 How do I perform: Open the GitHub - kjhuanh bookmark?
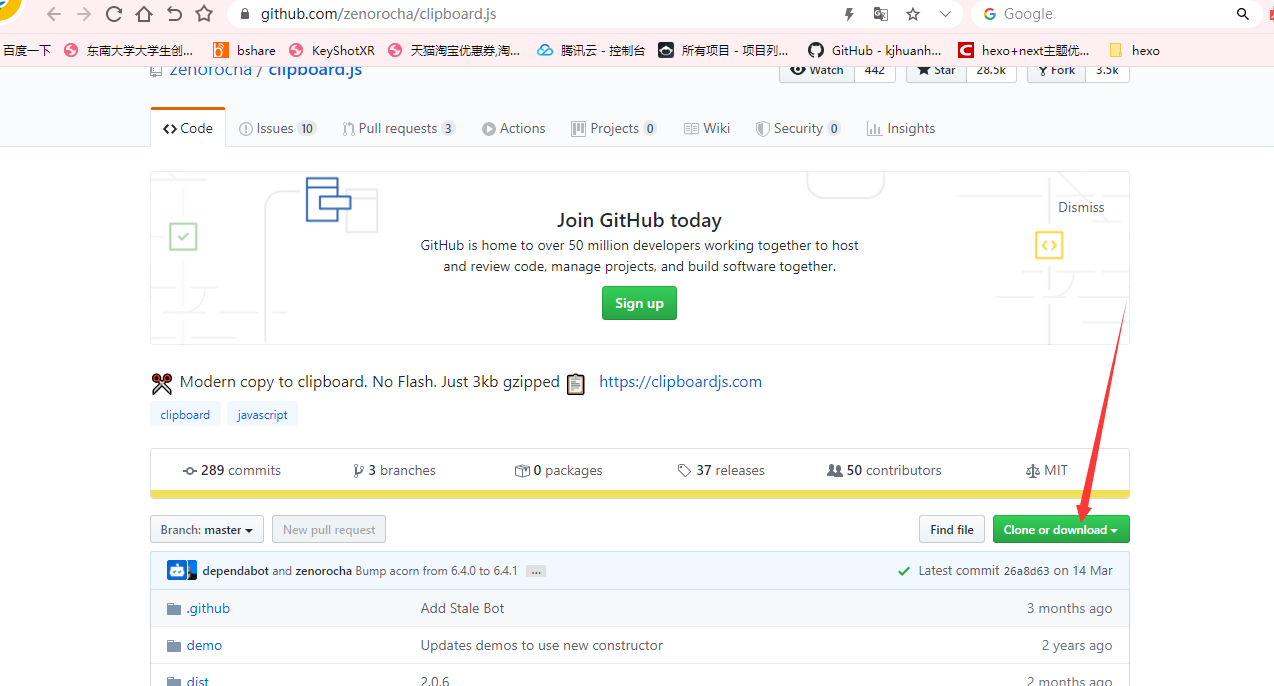[874, 50]
